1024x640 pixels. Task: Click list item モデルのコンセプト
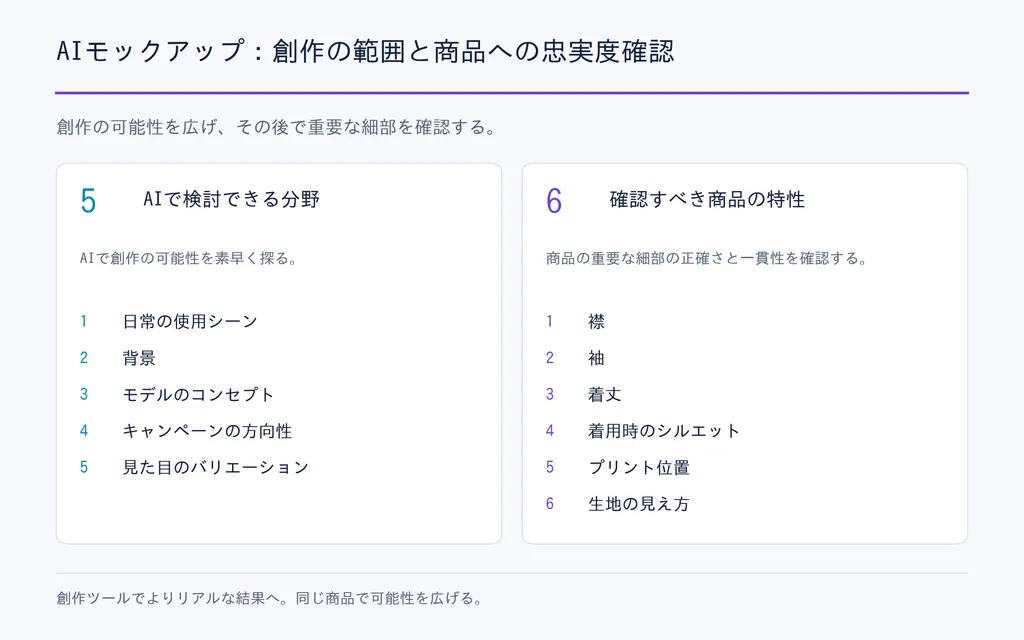199,394
